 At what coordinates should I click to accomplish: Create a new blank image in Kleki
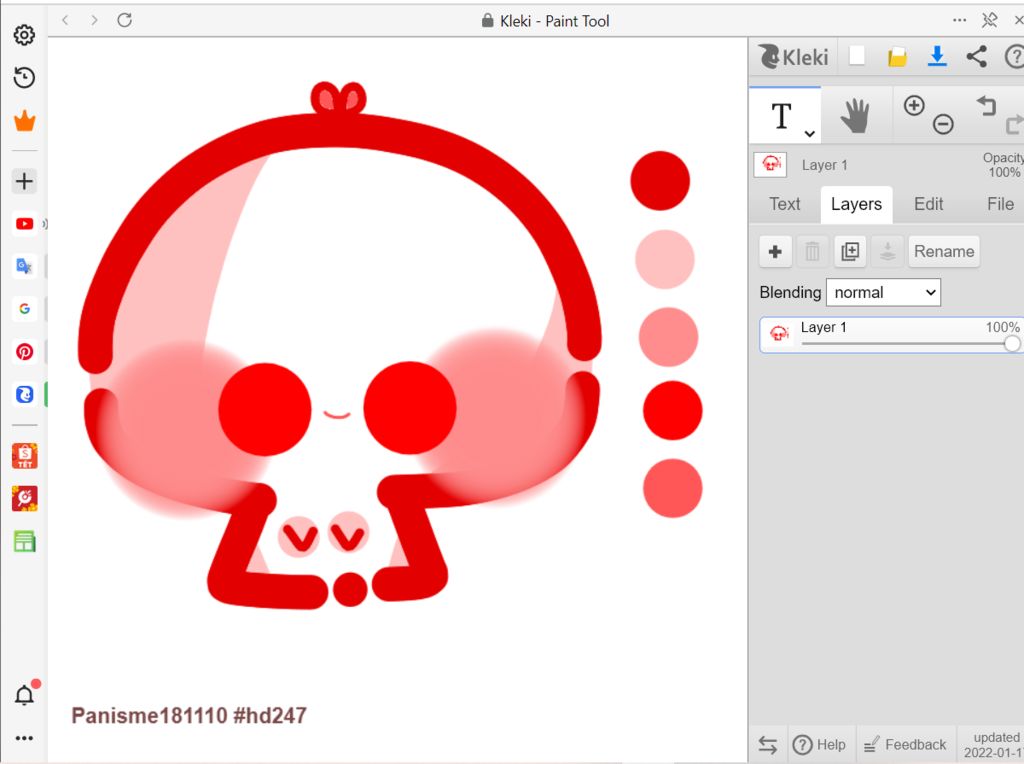857,56
